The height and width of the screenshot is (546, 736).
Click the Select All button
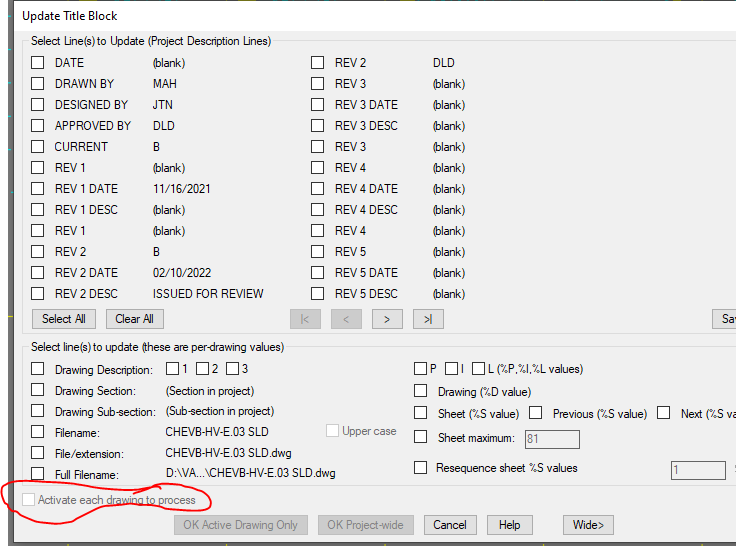pos(64,319)
